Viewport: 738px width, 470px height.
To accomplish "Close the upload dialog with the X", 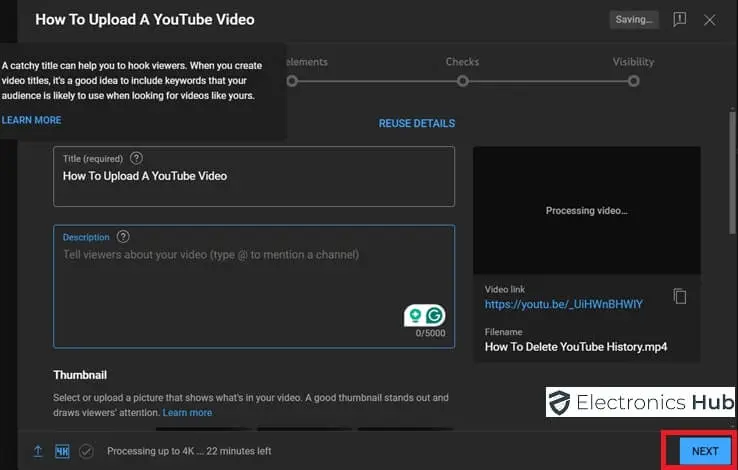I will 710,20.
